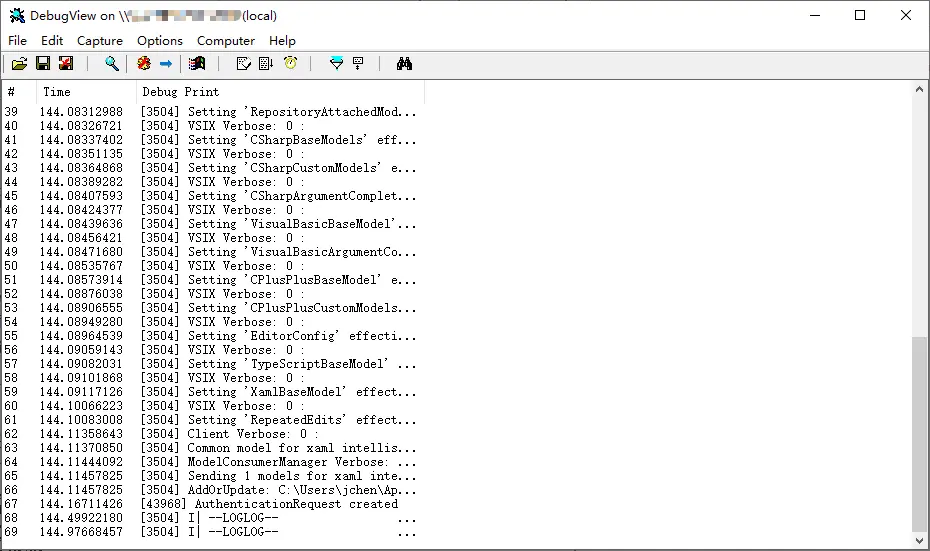Select row 63 'Common model for xaml intellis...' line

tap(211, 448)
